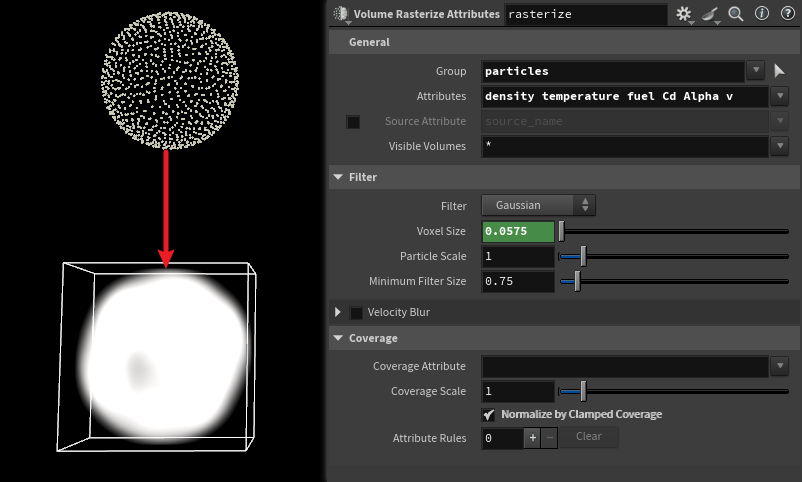
Task: Open the Filter type Gaussian dropdown
Action: pos(538,205)
